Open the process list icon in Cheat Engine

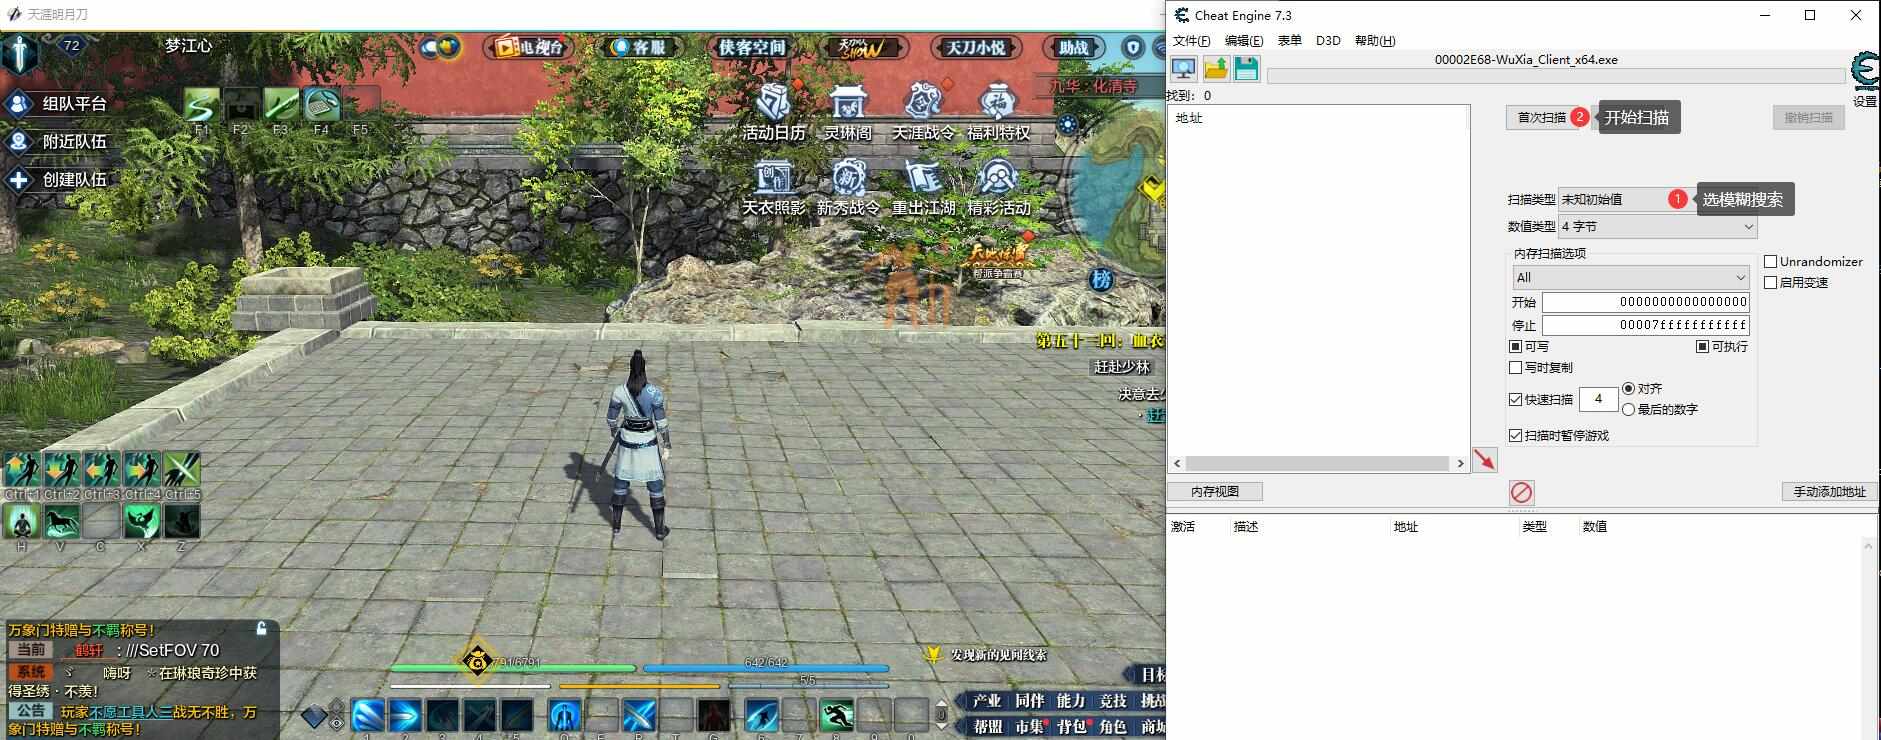(x=1184, y=69)
